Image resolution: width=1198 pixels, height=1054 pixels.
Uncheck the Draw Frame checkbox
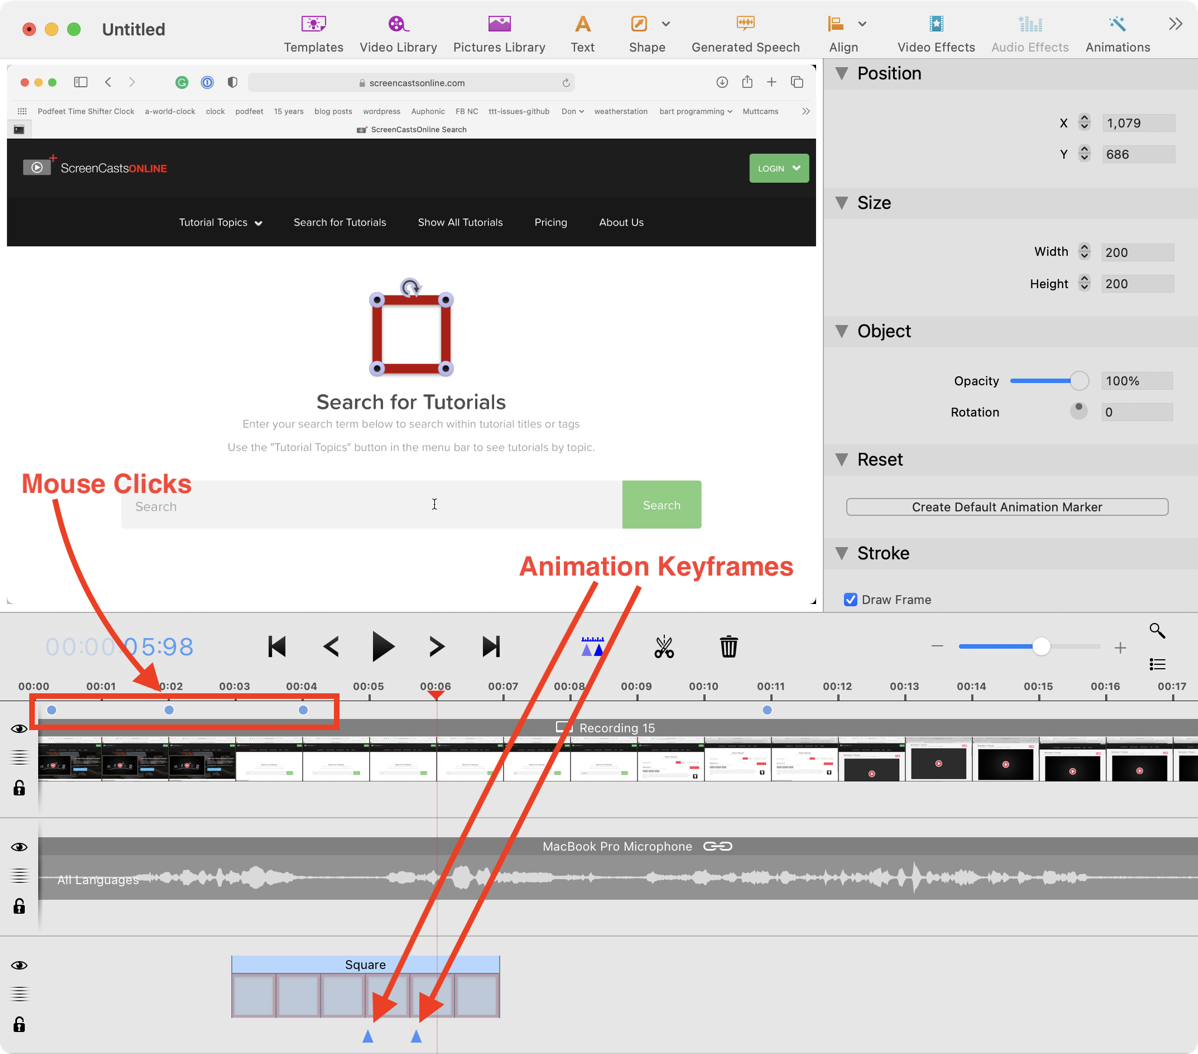click(x=851, y=600)
